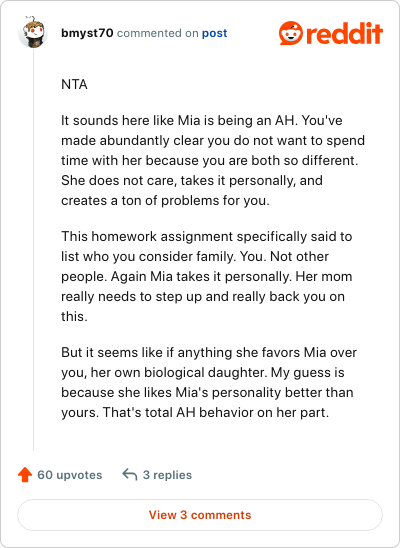Viewport: 400px width, 548px height.
Task: Click the line "list who you consider family"
Action: pyautogui.click(x=195, y=257)
